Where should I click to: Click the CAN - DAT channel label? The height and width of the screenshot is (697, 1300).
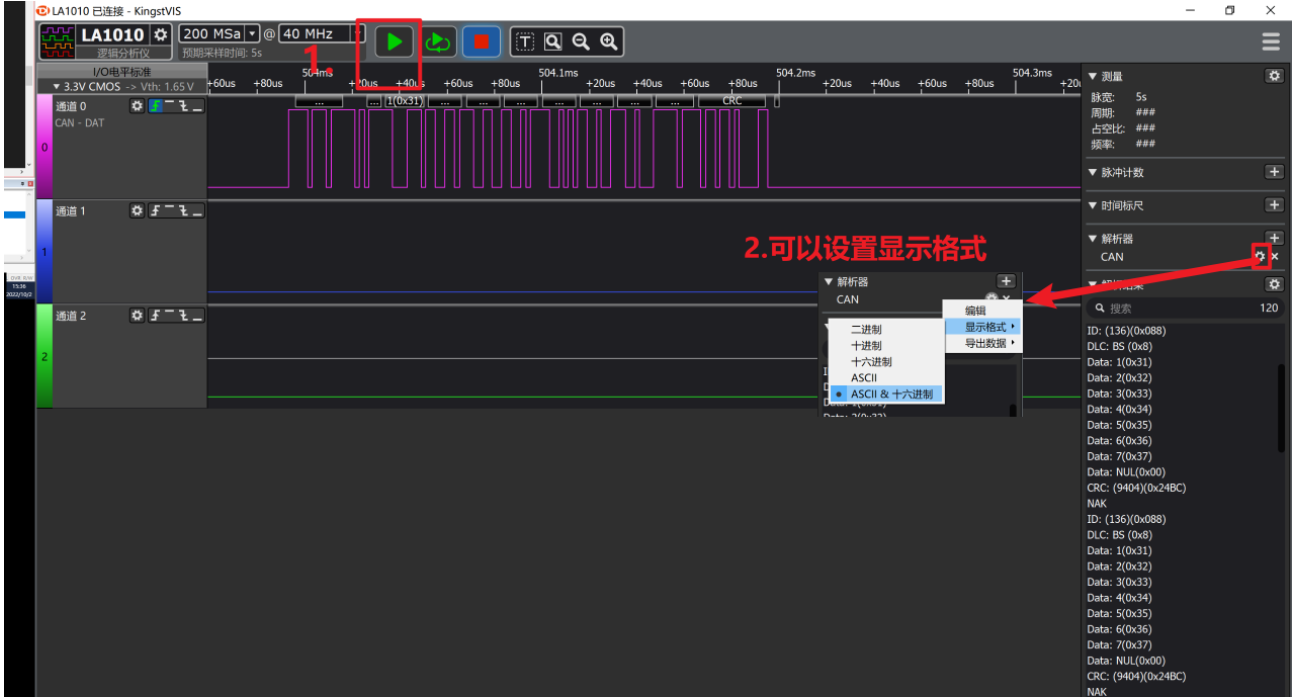coord(79,123)
